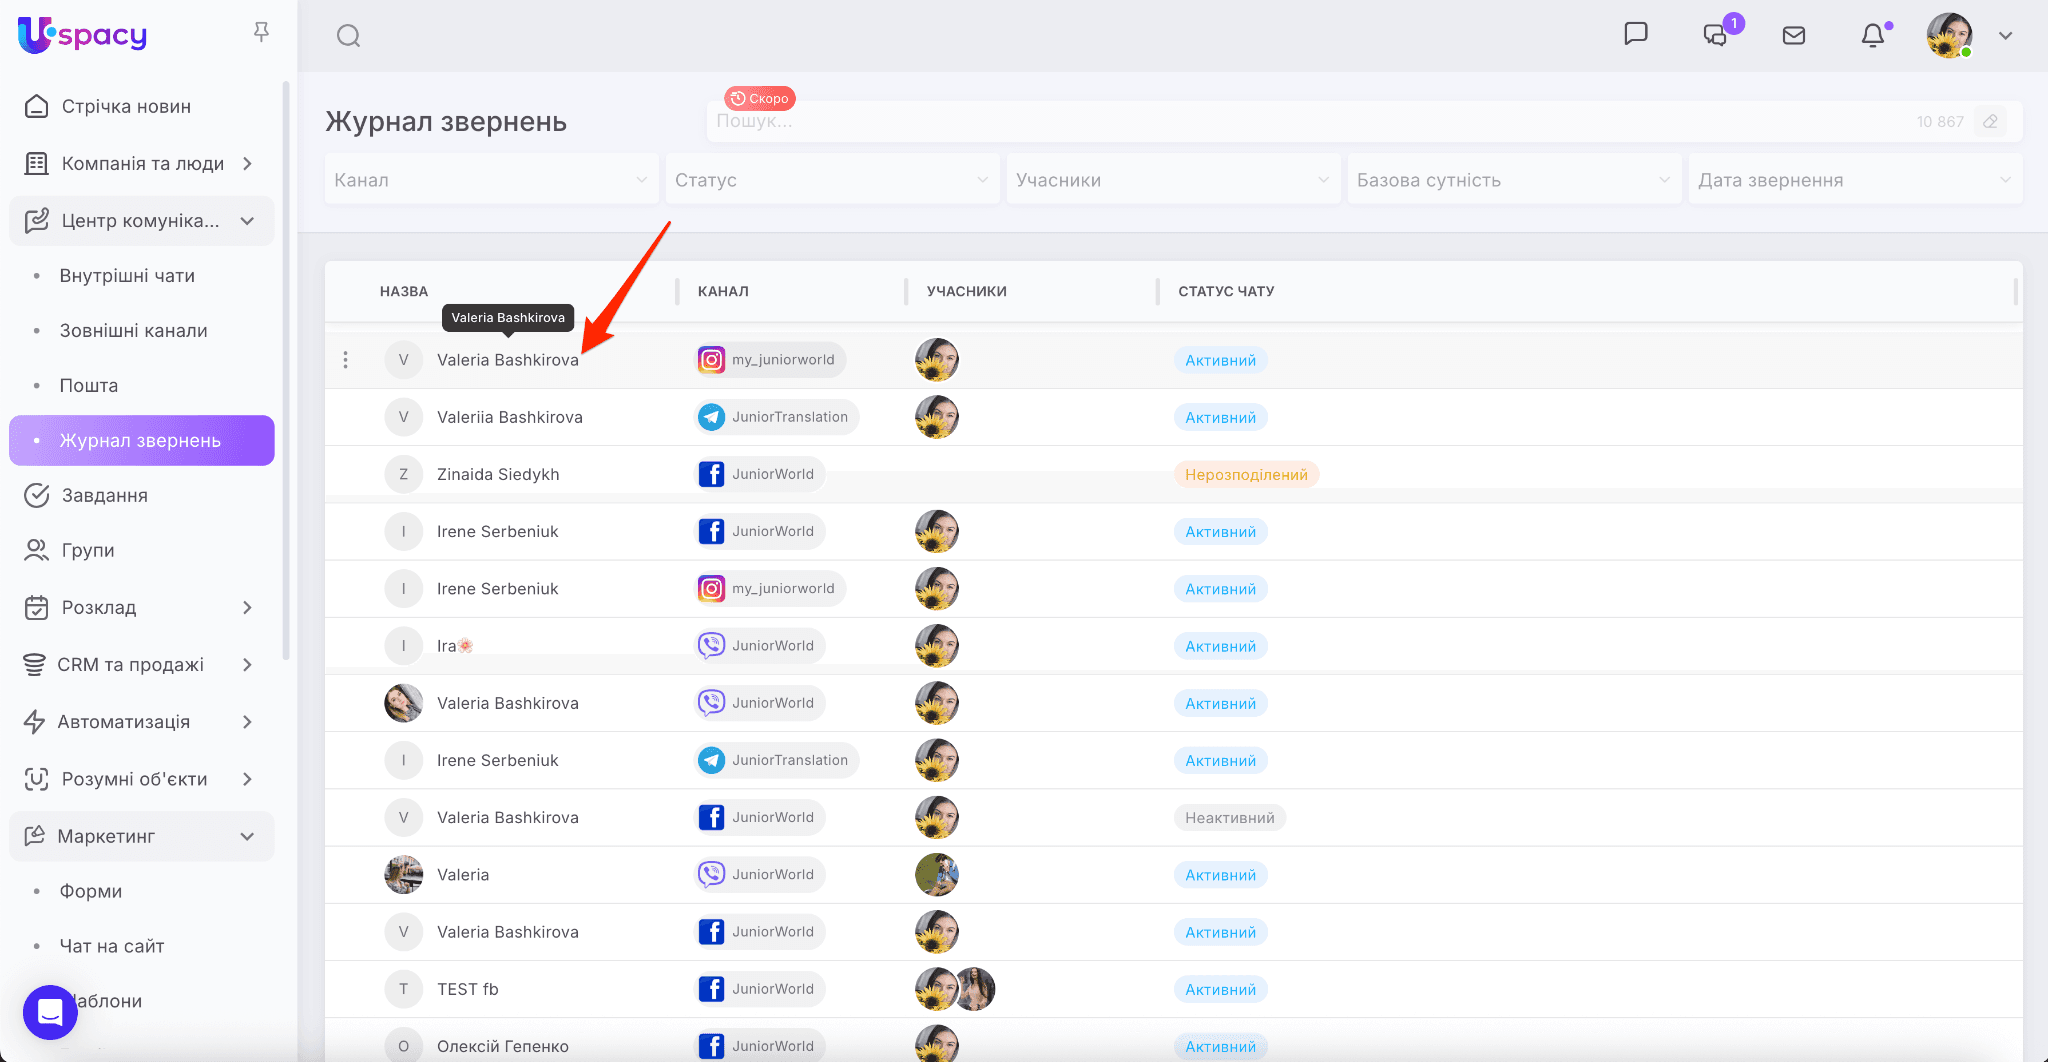Click the Неактивний status badge
The image size is (2048, 1062).
tap(1229, 818)
